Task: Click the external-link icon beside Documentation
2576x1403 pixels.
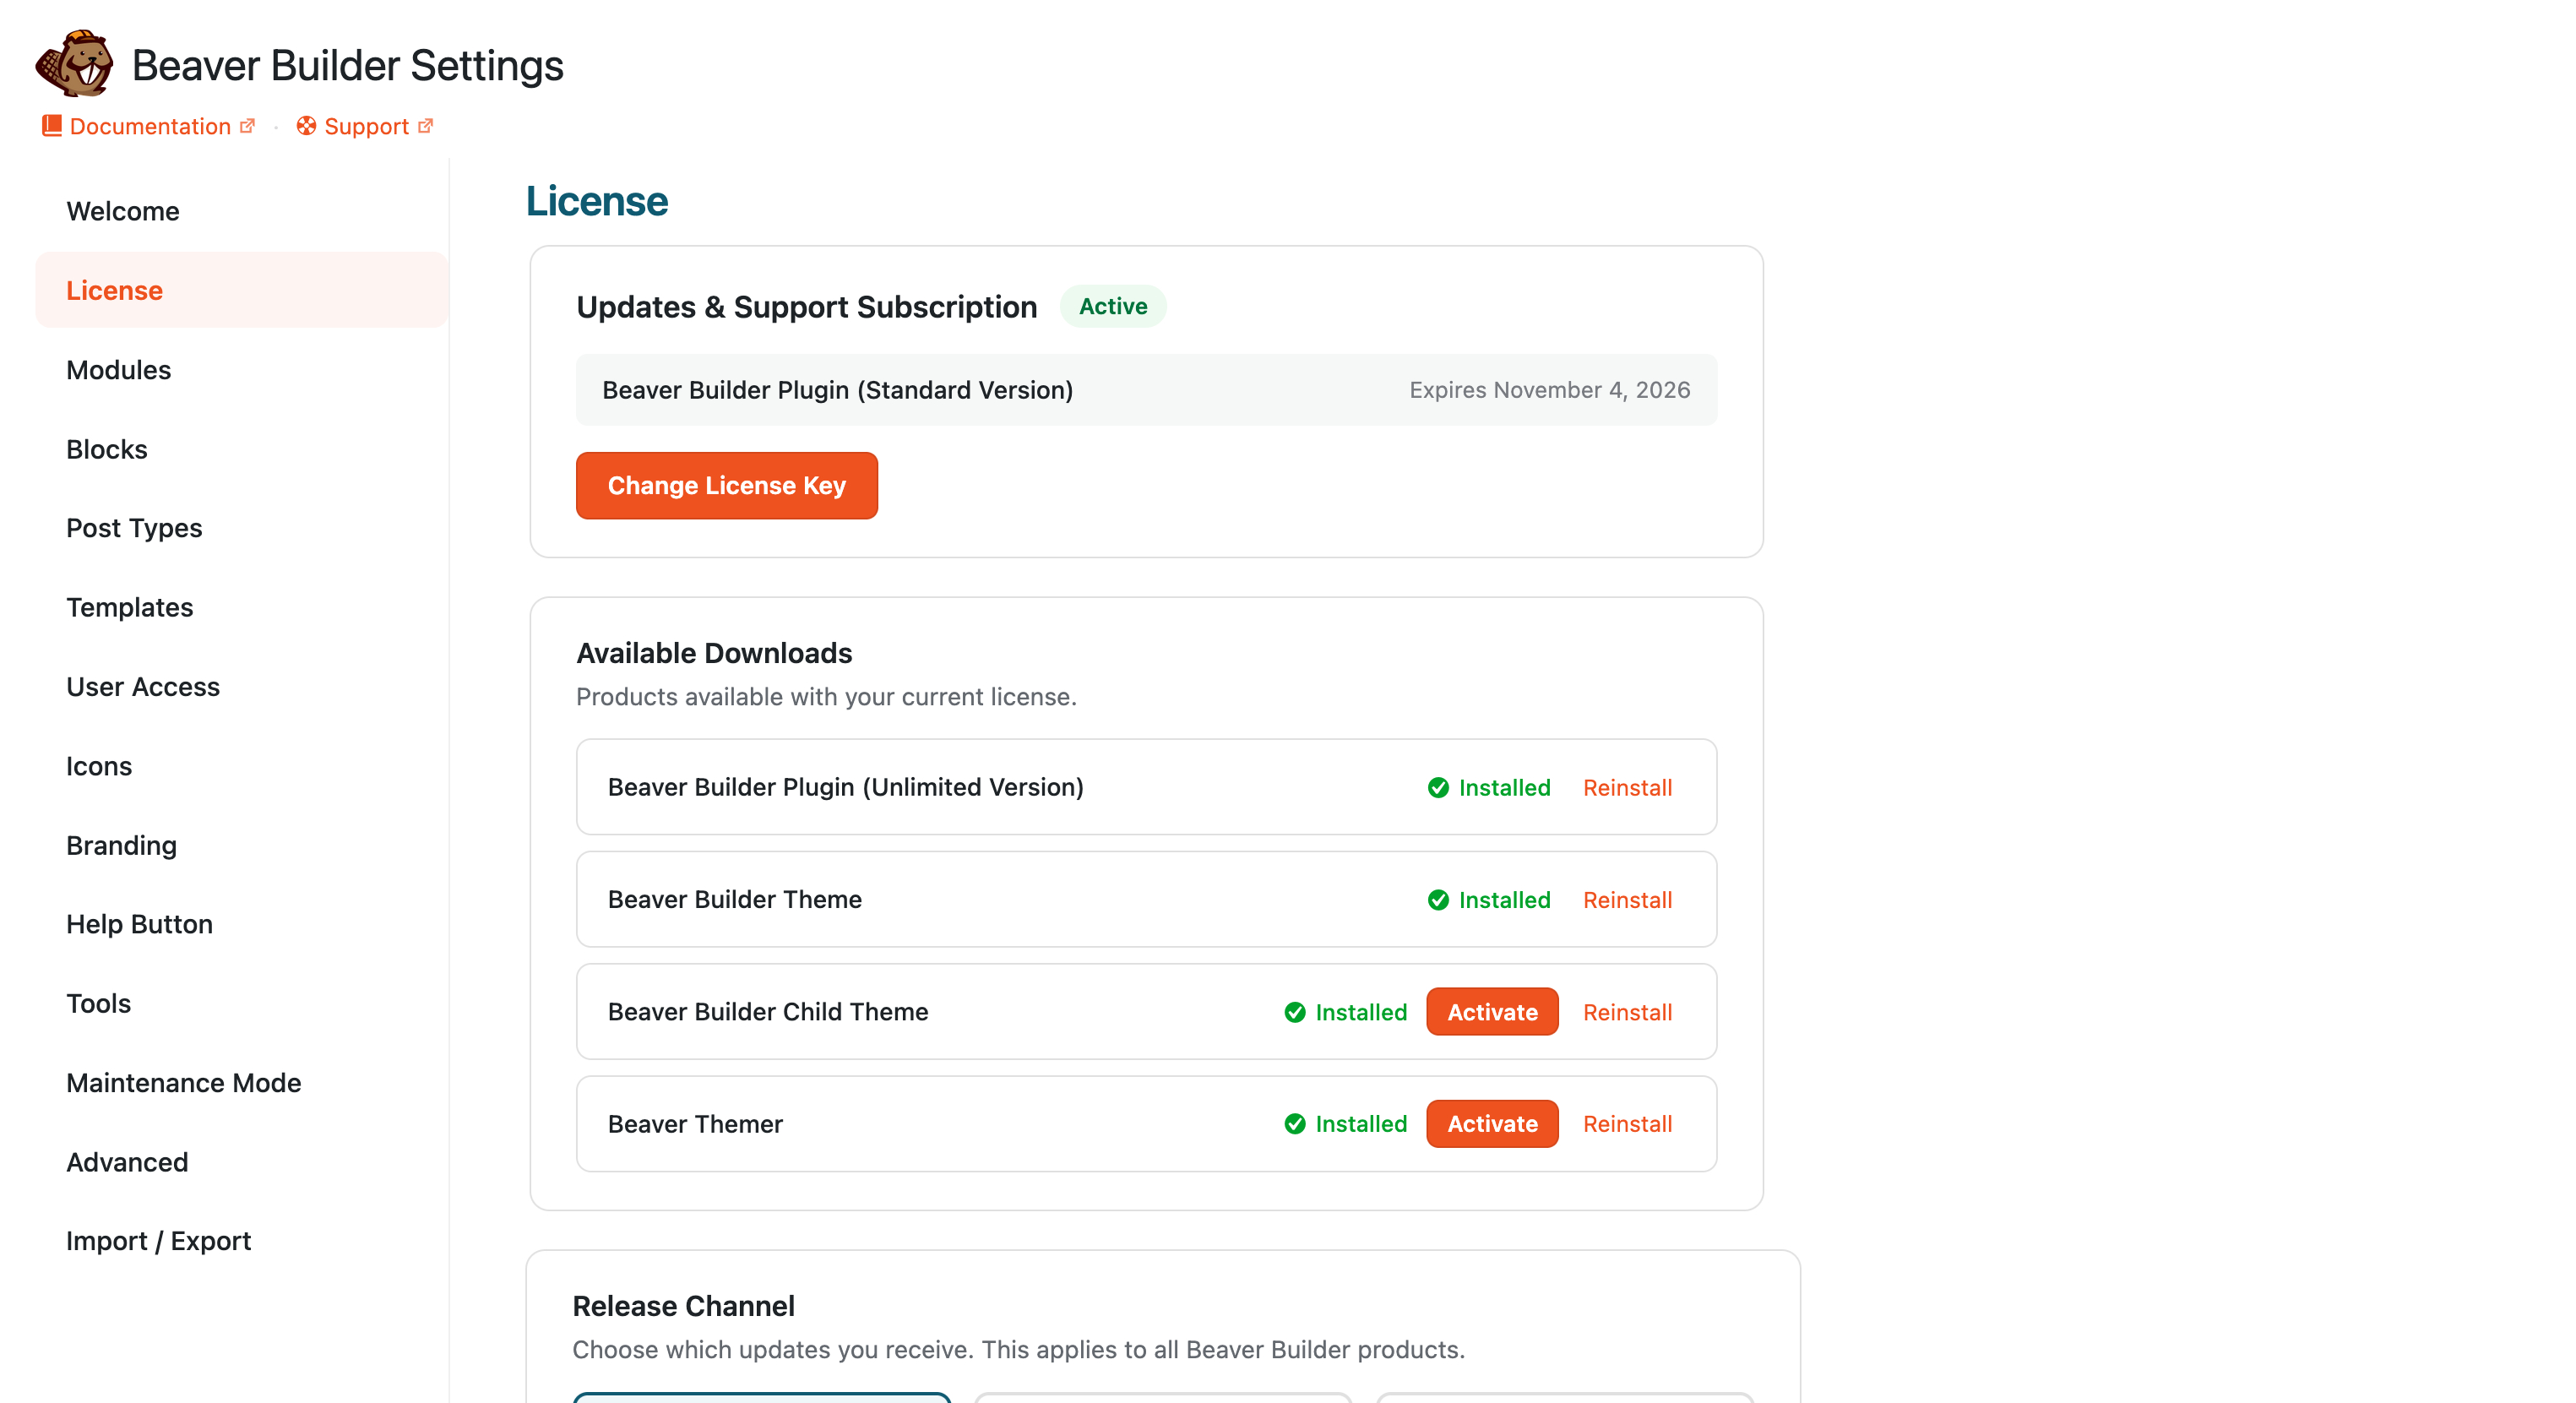Action: (248, 126)
